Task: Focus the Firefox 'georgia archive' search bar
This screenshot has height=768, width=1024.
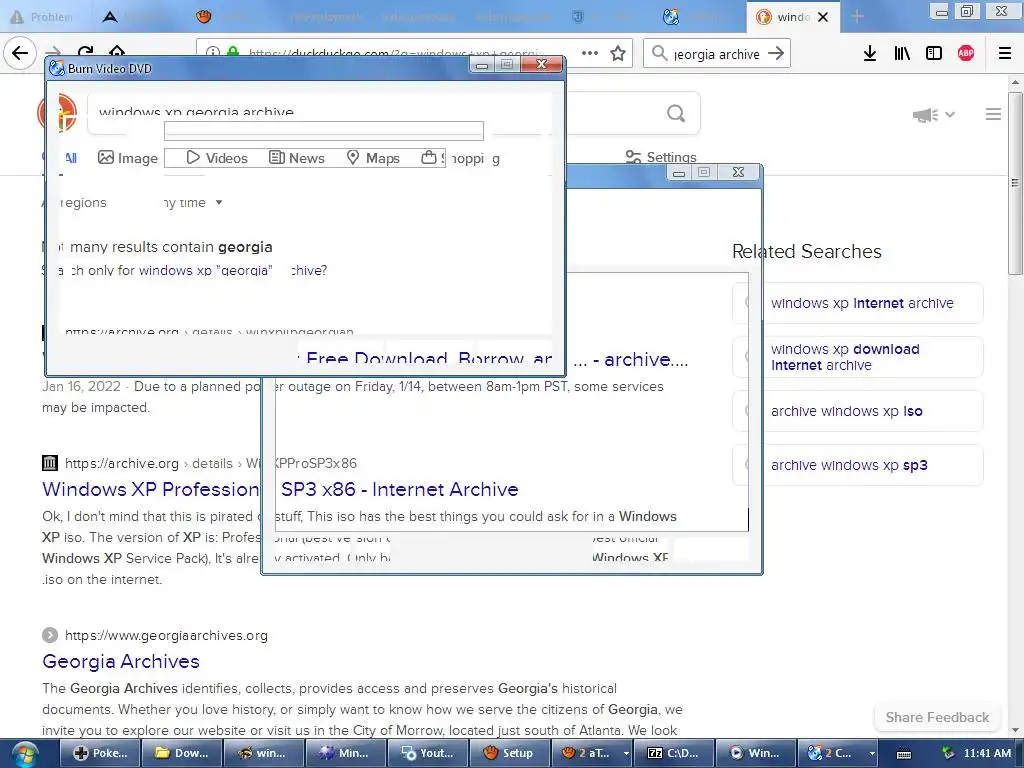Action: coord(716,54)
